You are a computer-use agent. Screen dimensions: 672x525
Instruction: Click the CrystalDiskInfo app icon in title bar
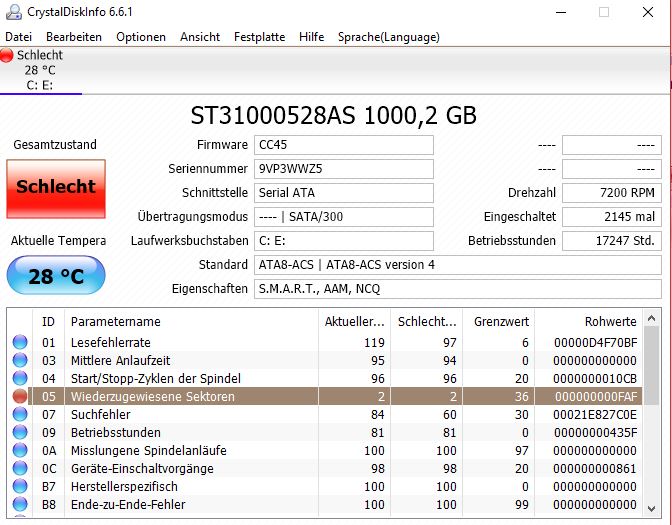point(13,12)
